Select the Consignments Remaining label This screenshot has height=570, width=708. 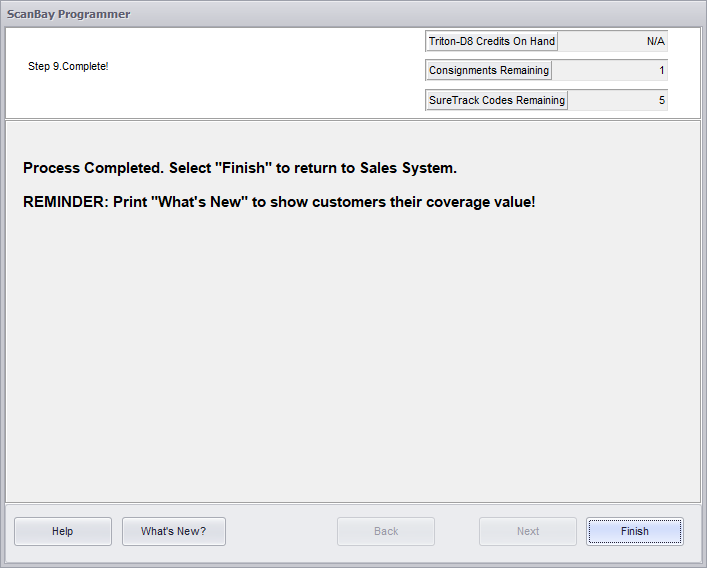(x=488, y=70)
